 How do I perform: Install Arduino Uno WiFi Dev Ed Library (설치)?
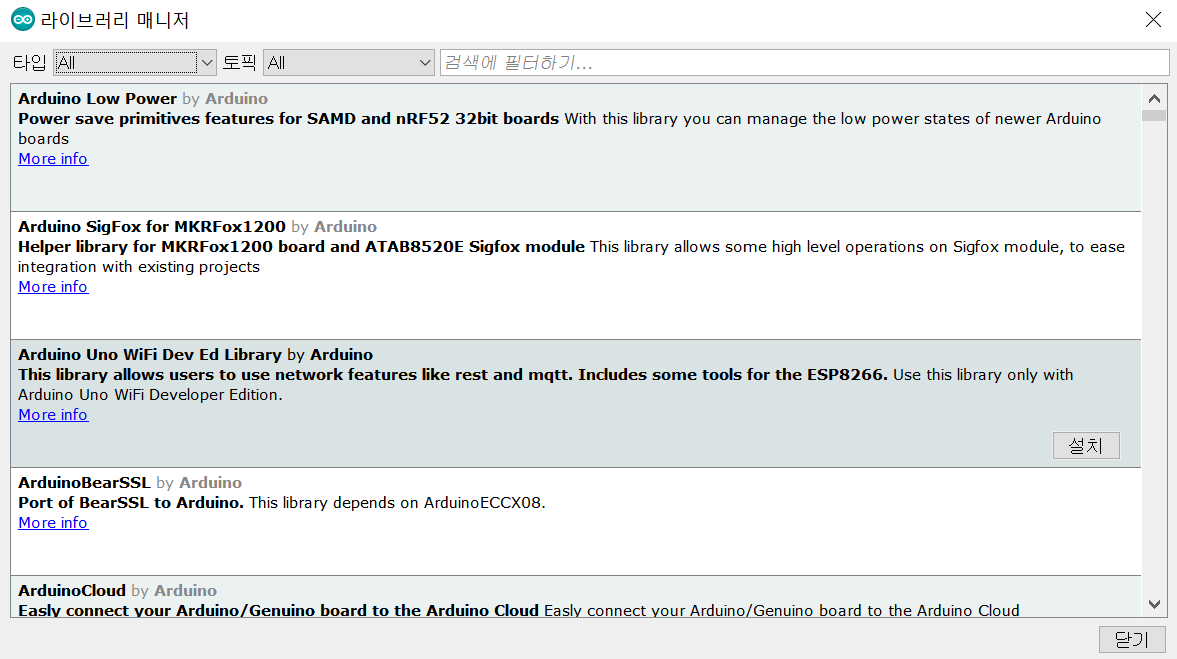(1085, 446)
